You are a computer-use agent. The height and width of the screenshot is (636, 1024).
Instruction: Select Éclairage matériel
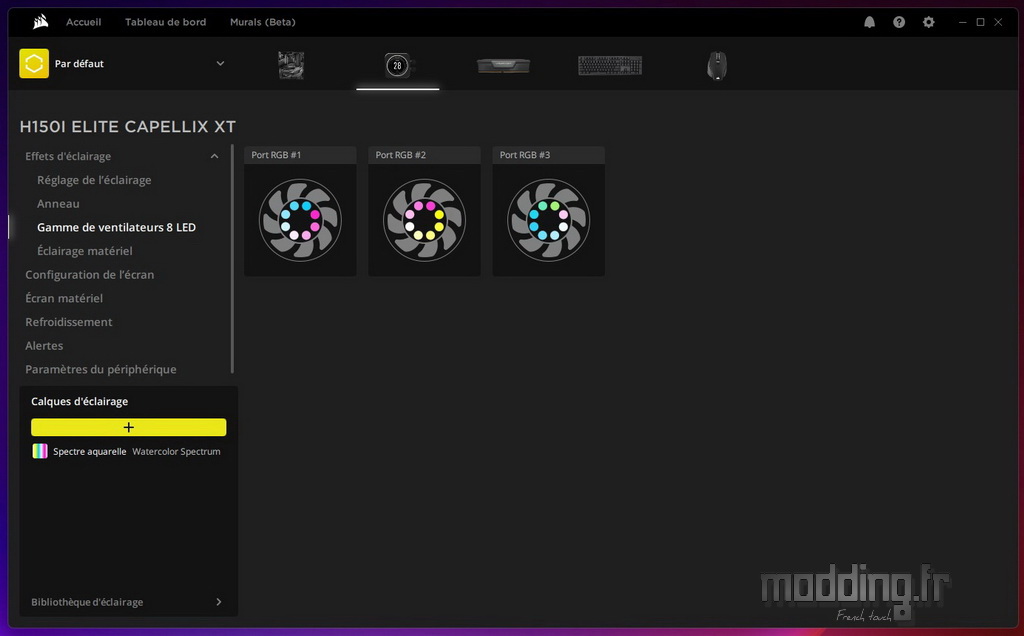coord(85,251)
